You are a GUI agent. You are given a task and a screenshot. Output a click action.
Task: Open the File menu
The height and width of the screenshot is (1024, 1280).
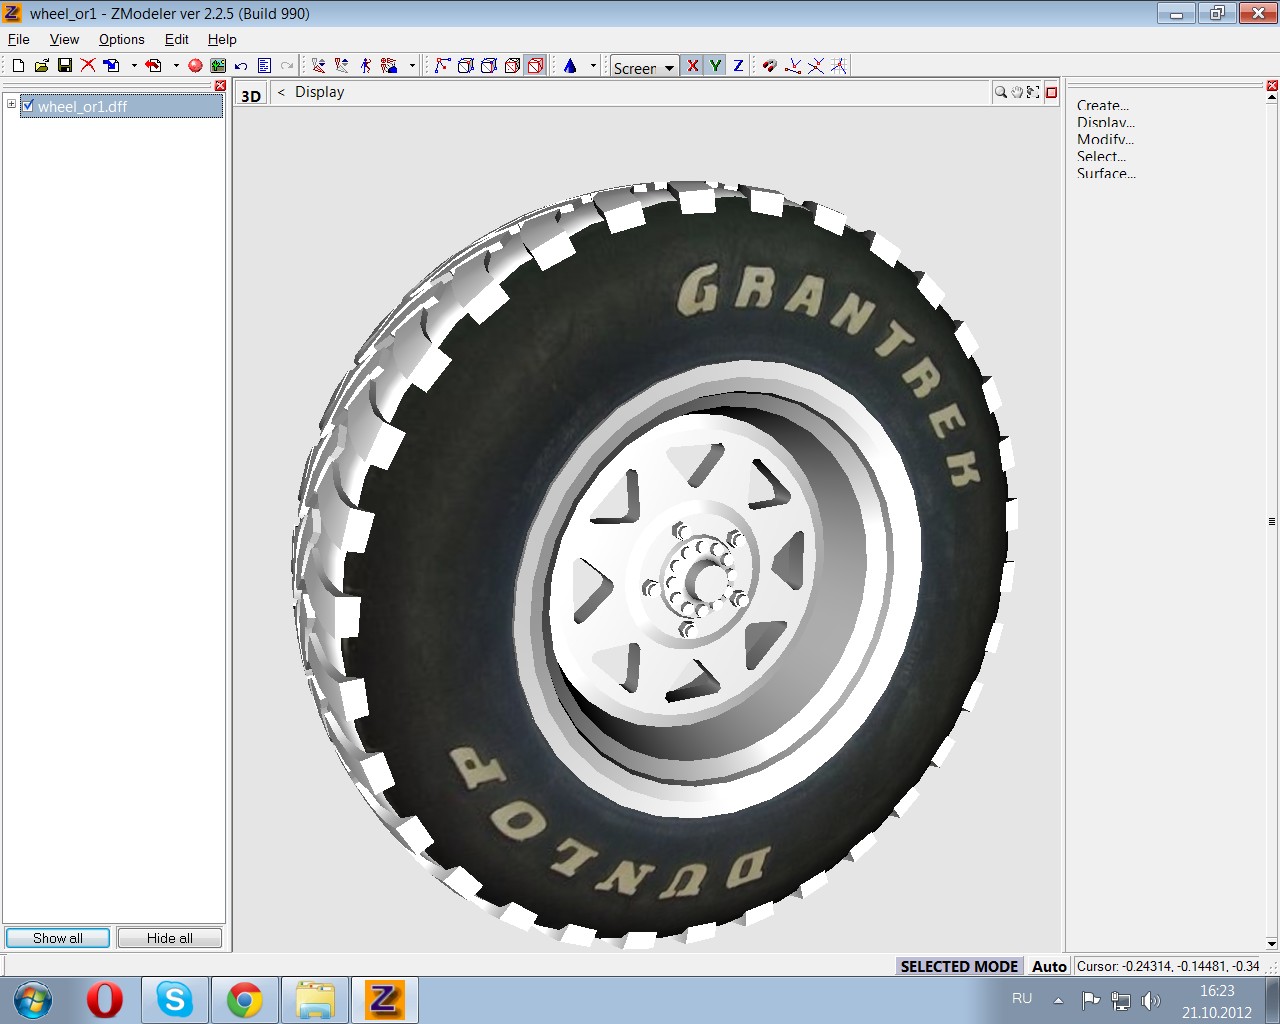click(19, 39)
